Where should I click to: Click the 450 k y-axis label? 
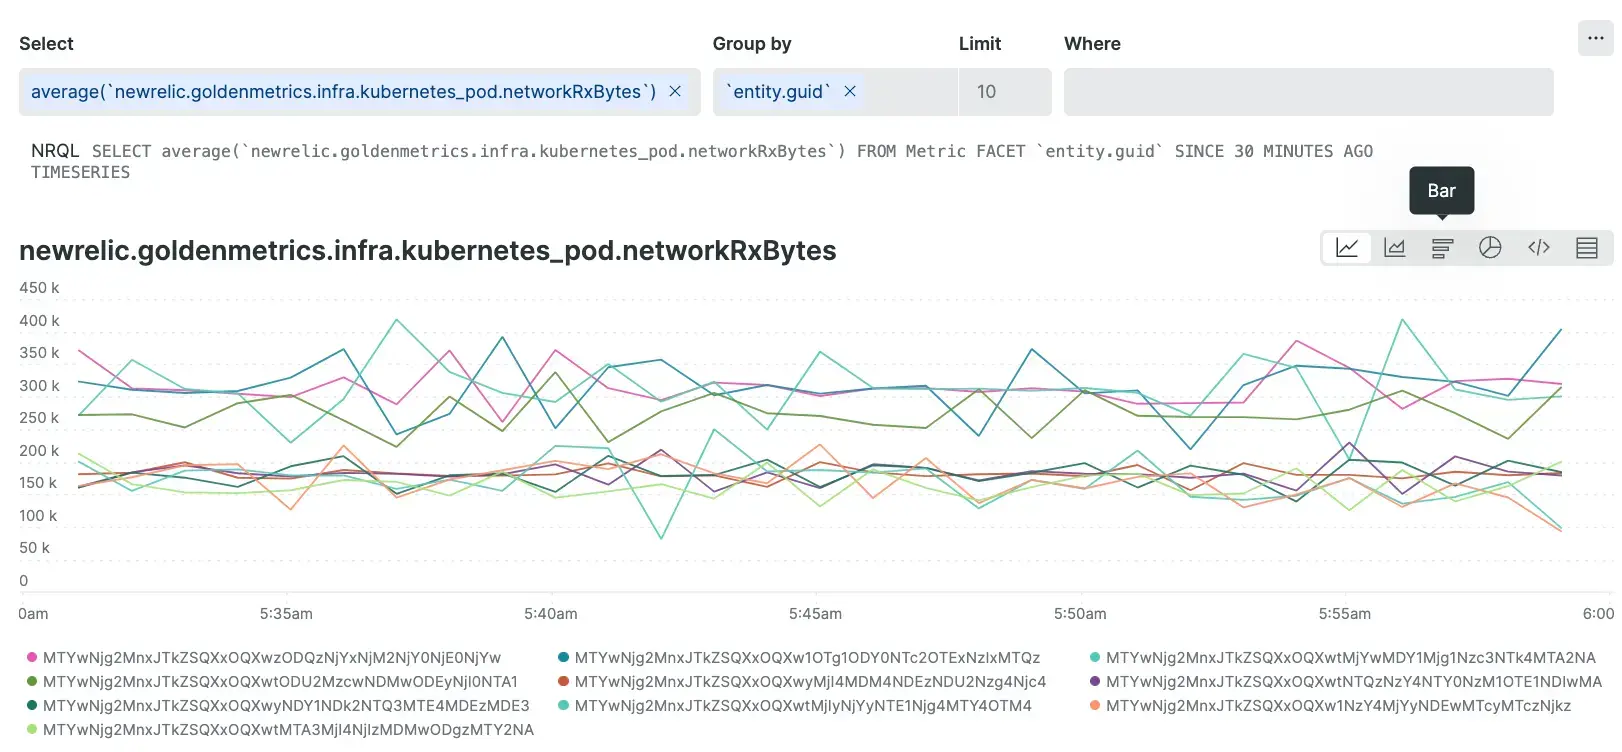(x=39, y=288)
